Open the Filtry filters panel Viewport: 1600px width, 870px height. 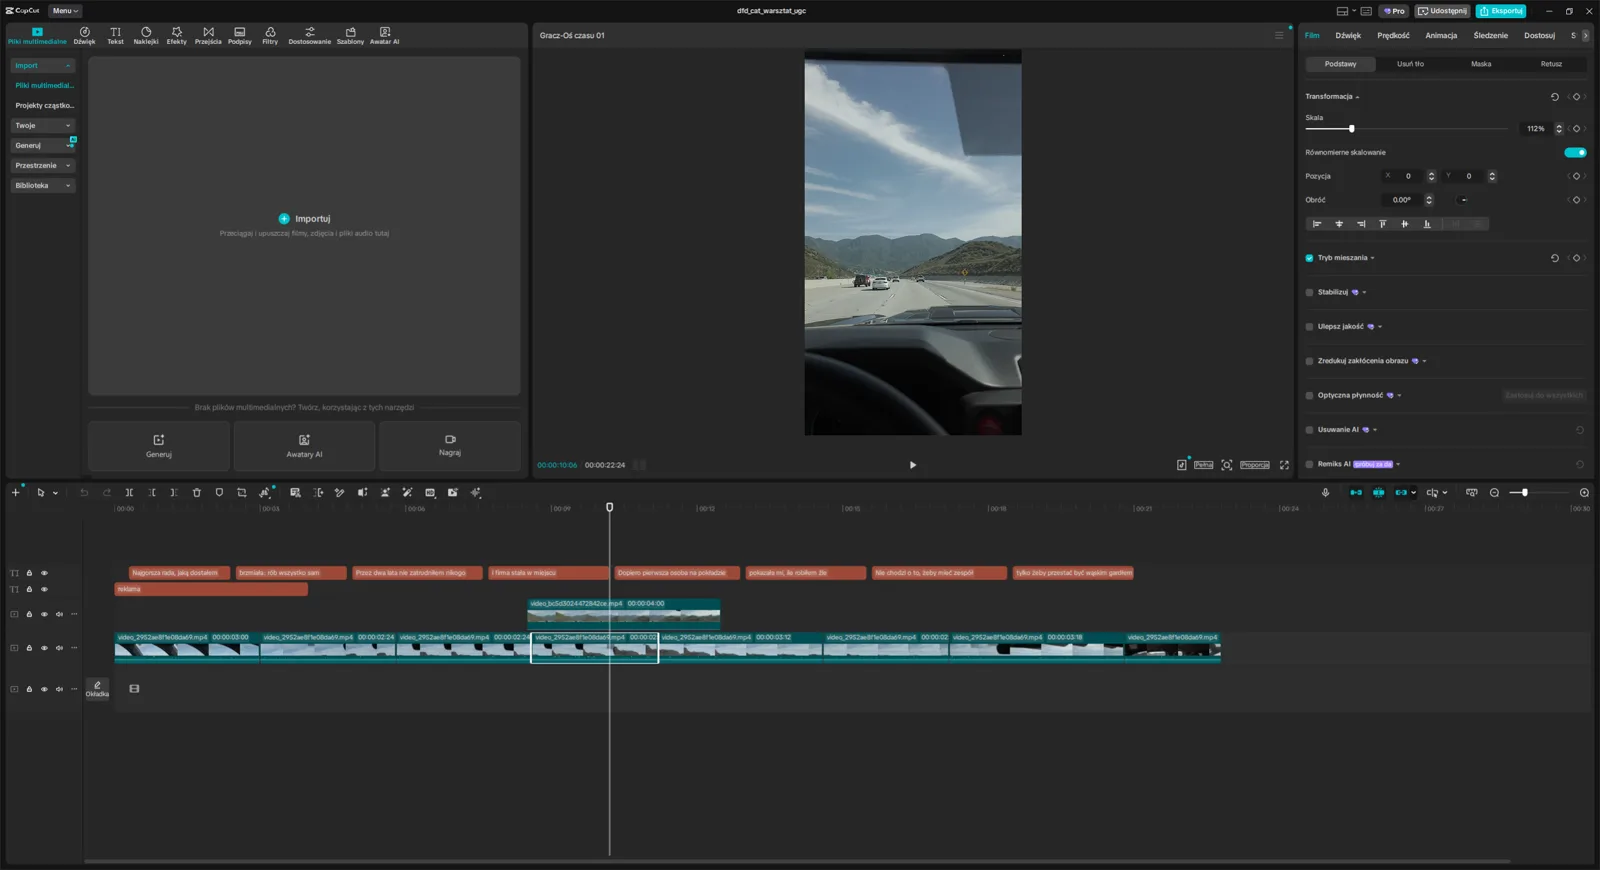(270, 36)
